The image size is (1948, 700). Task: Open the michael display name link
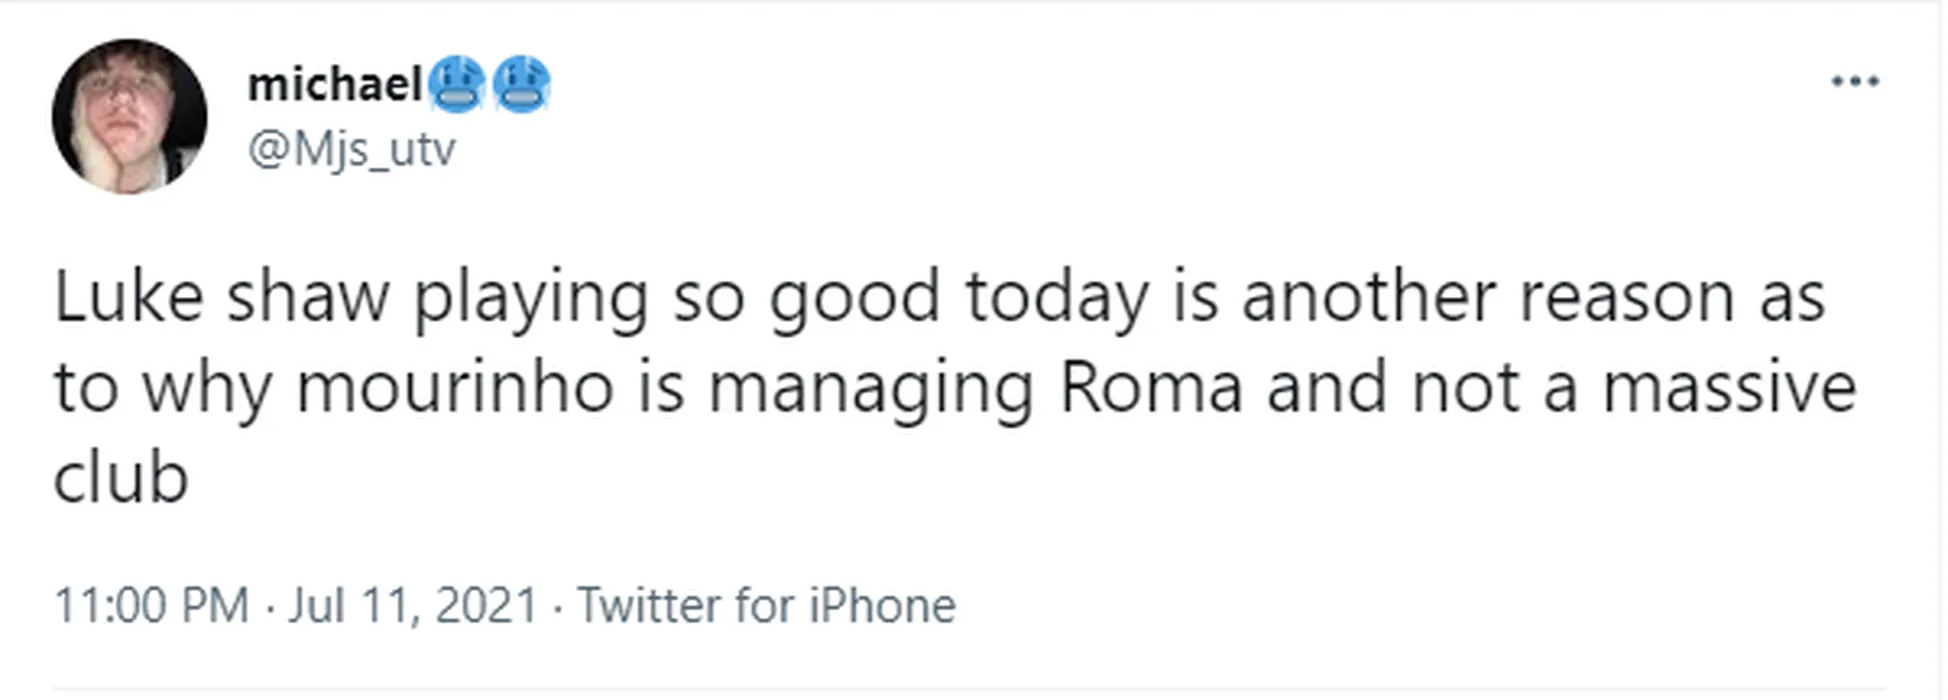coord(335,84)
